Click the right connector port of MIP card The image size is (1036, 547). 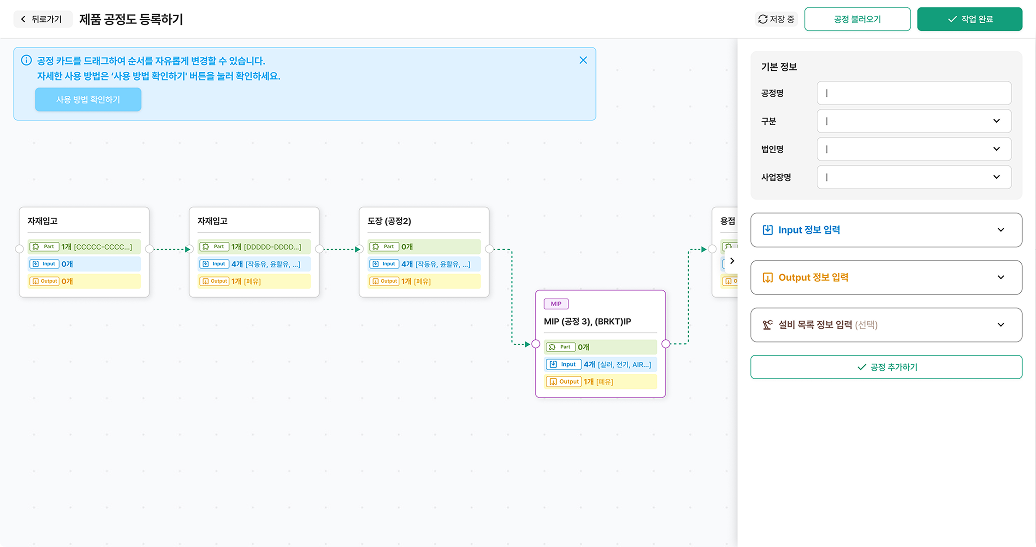click(665, 344)
